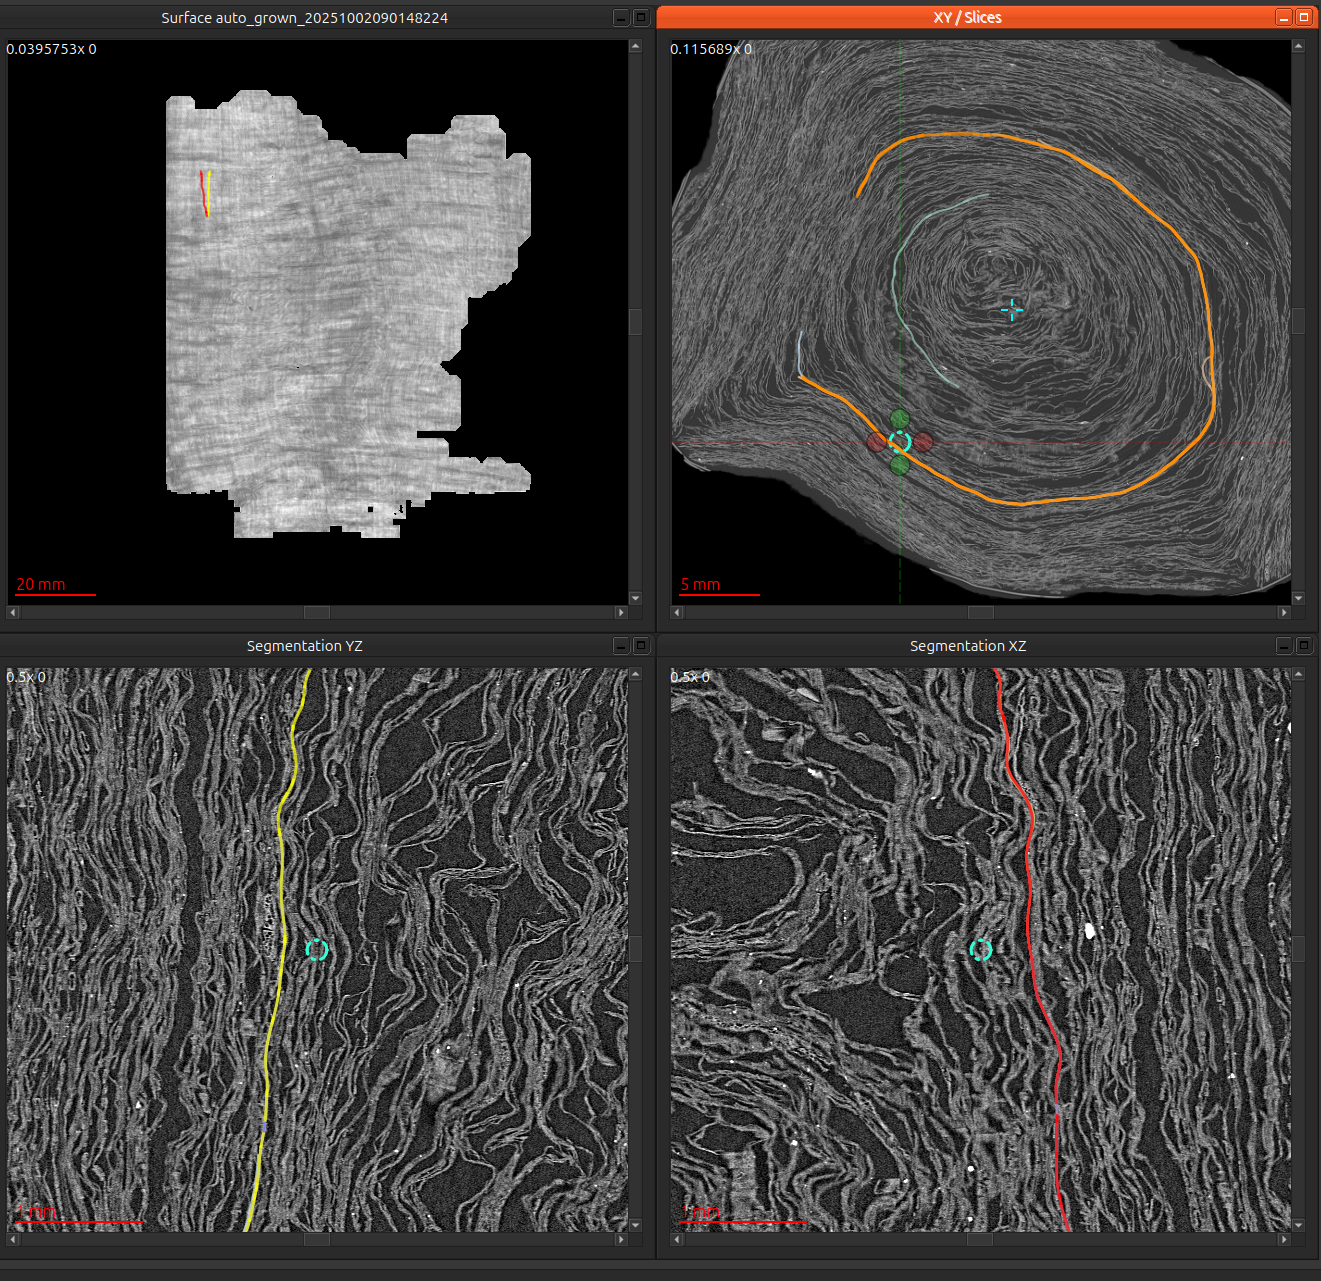Minimize the Segmentation XZ panel
Viewport: 1321px width, 1281px height.
tap(1284, 646)
